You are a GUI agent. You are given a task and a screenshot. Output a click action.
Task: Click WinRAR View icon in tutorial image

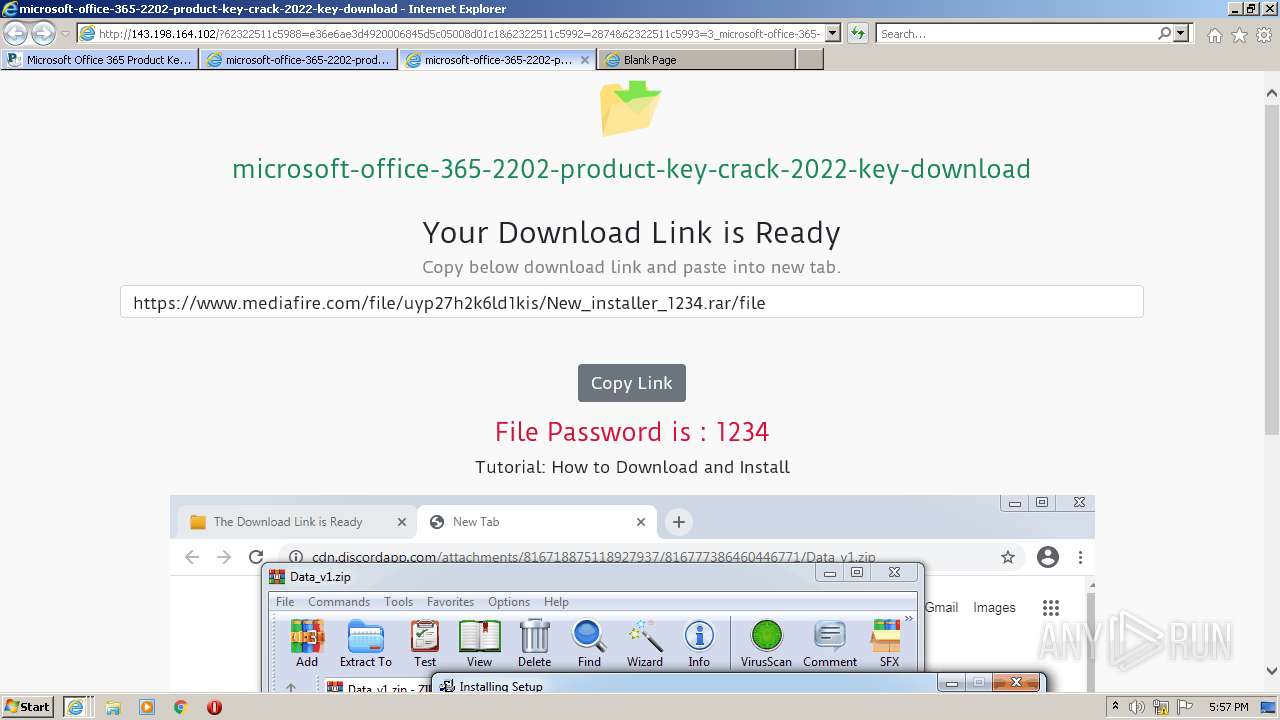(479, 644)
